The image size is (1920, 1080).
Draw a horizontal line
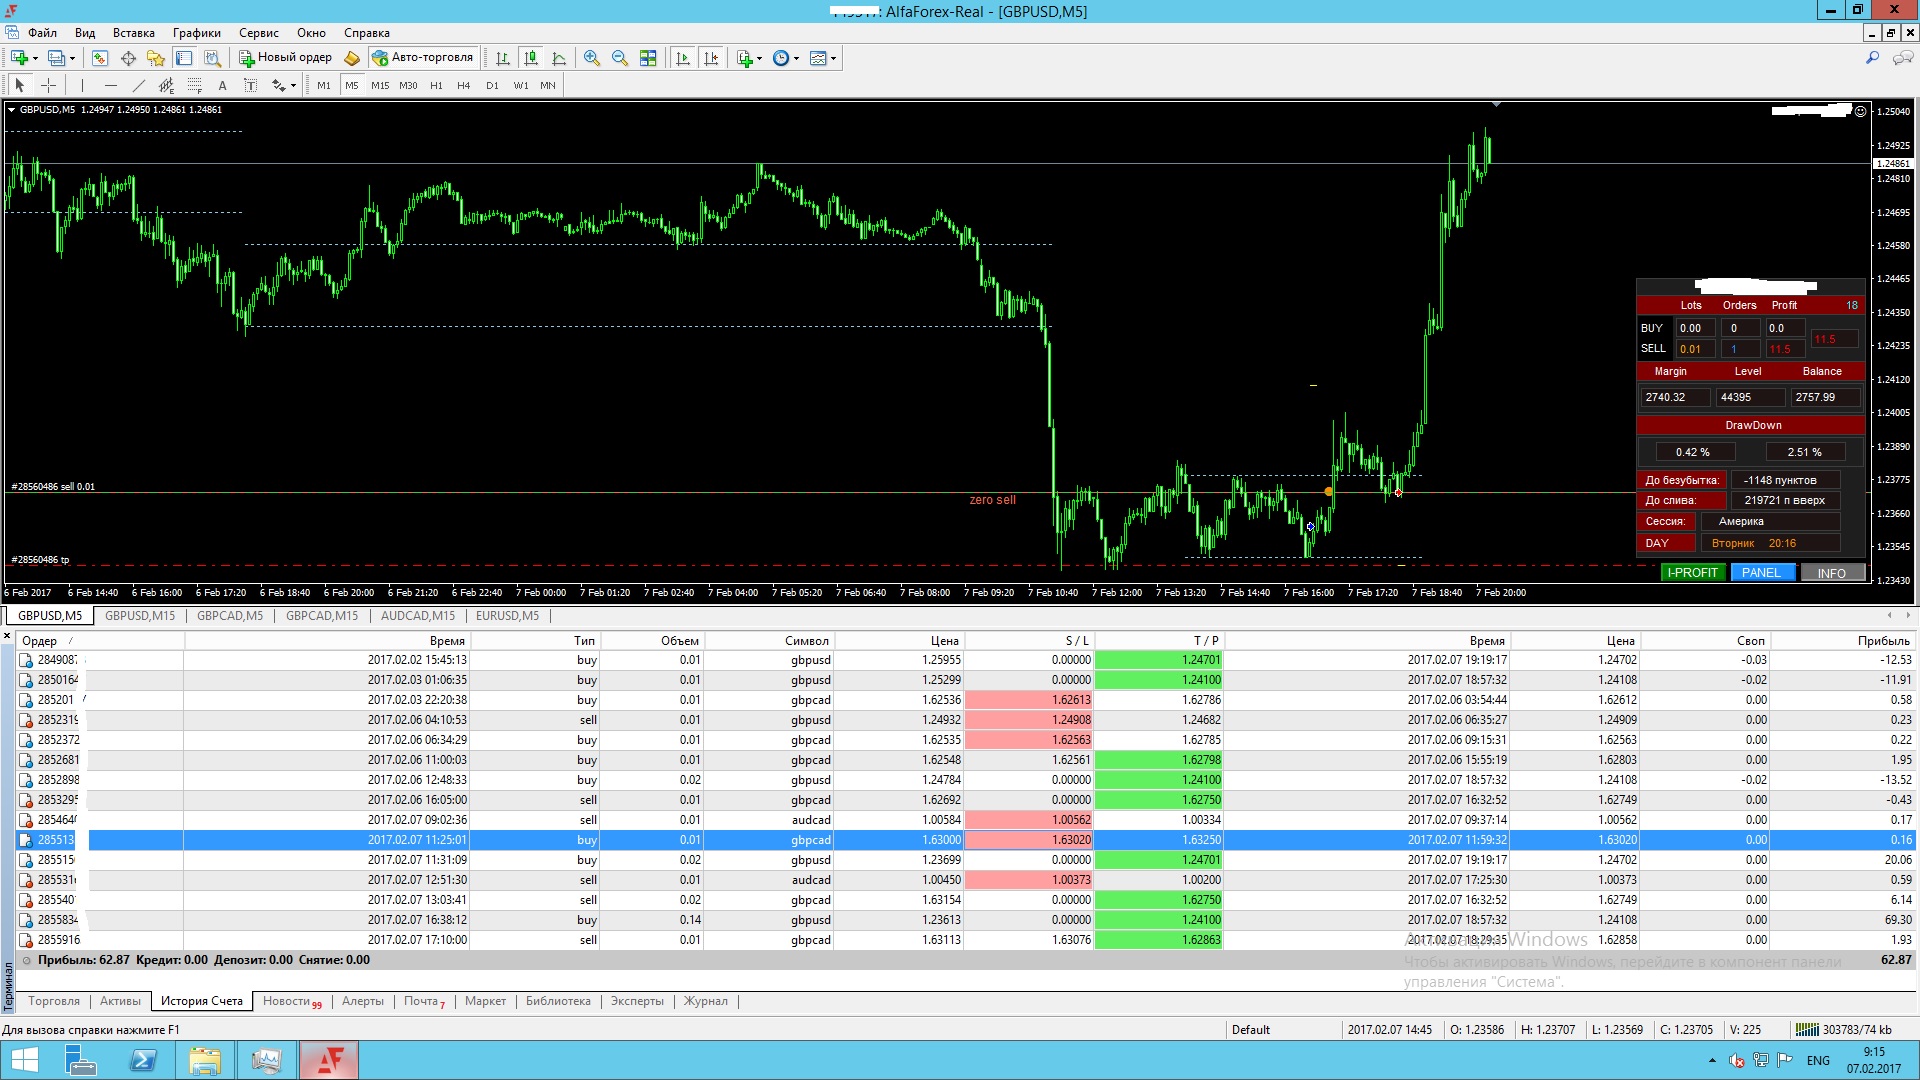point(110,85)
